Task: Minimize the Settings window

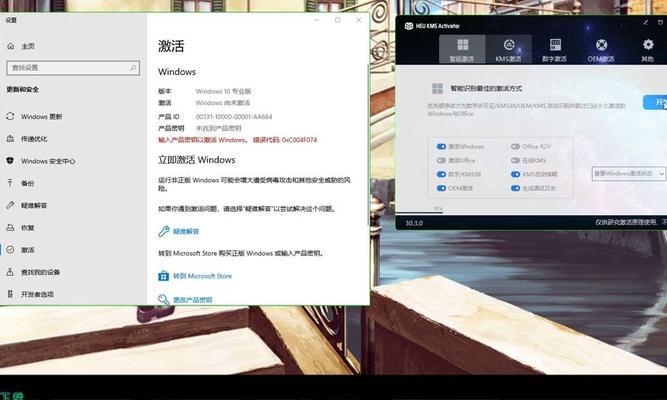Action: click(316, 20)
